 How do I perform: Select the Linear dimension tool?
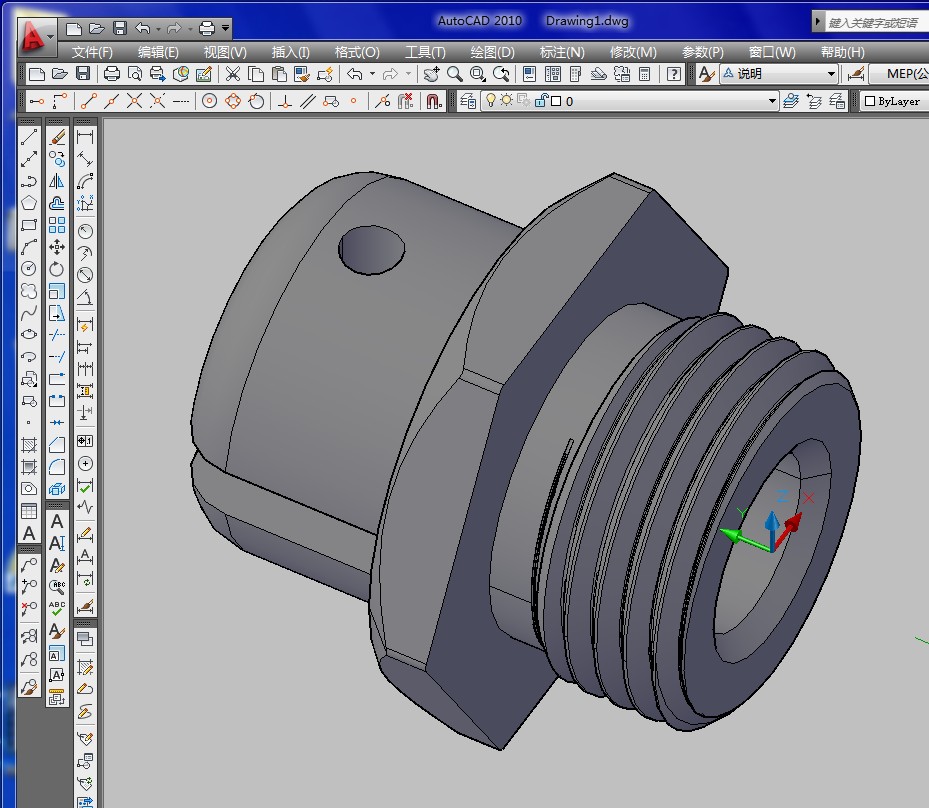(85, 137)
